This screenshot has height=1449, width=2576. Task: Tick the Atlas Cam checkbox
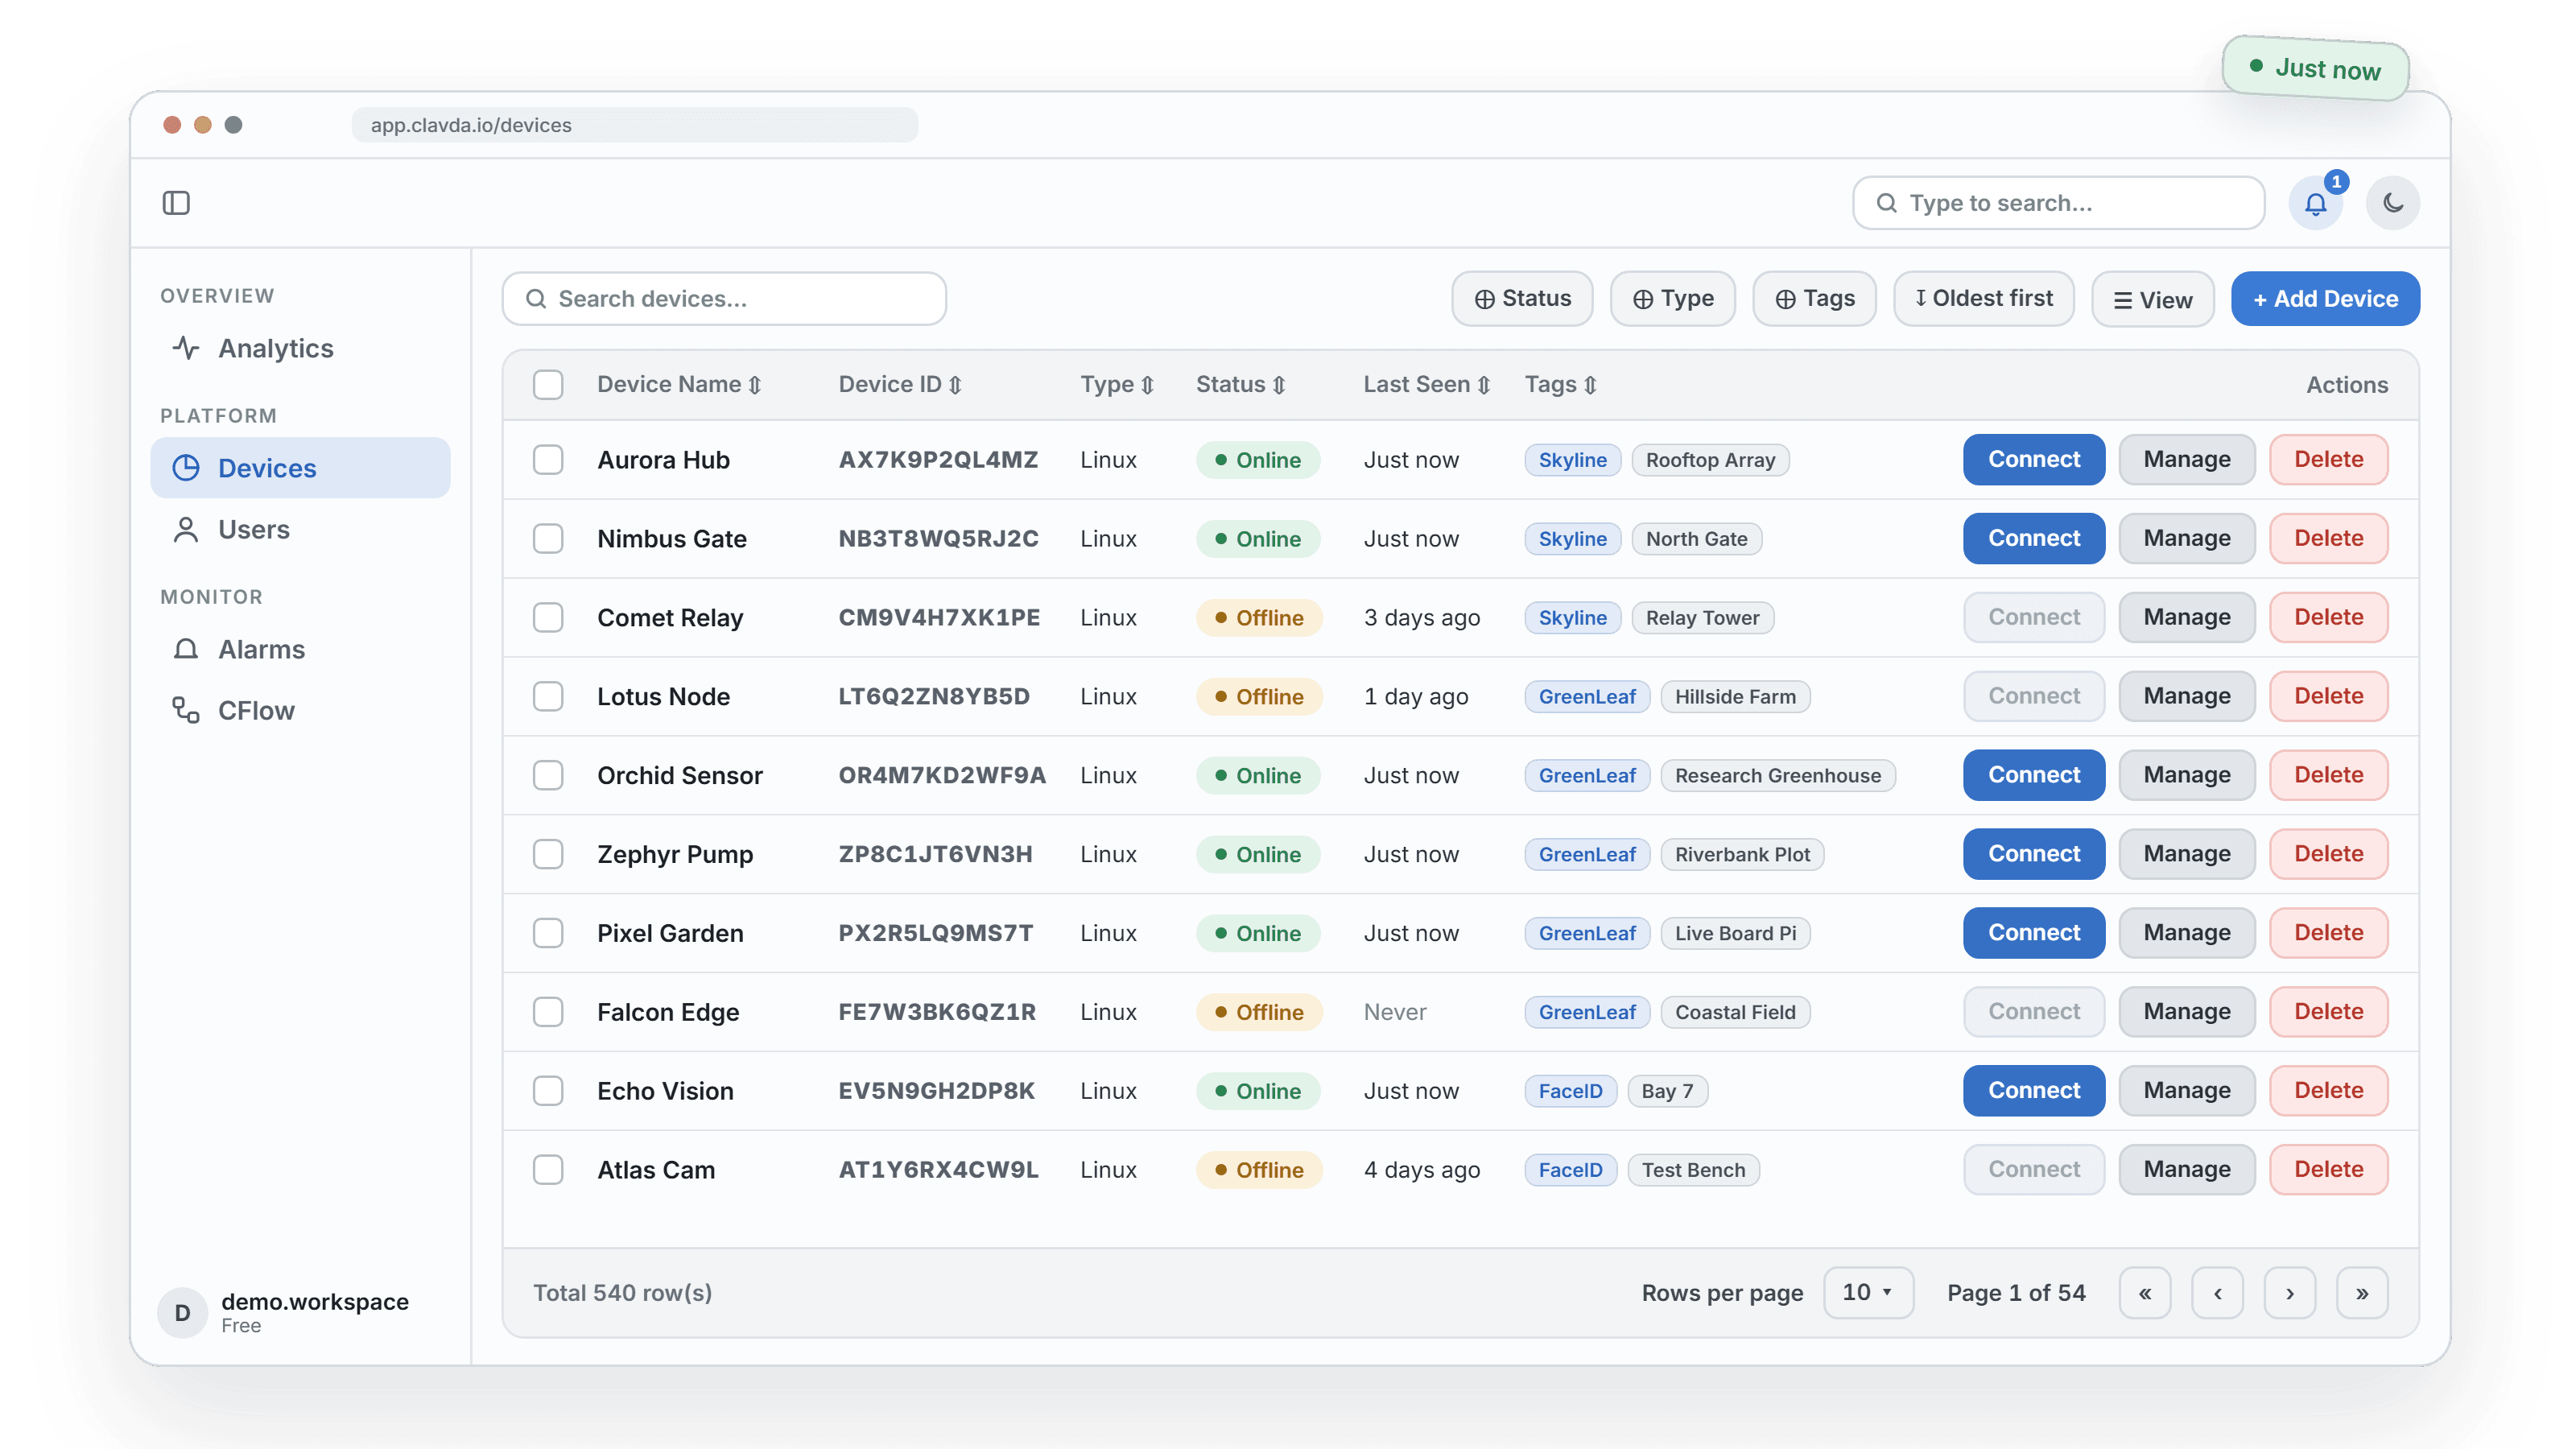[548, 1170]
